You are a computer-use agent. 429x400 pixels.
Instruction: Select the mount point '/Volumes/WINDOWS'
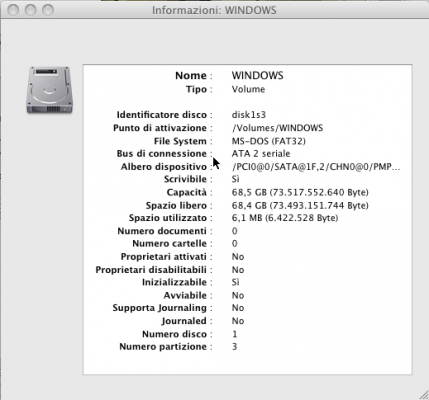[277, 128]
